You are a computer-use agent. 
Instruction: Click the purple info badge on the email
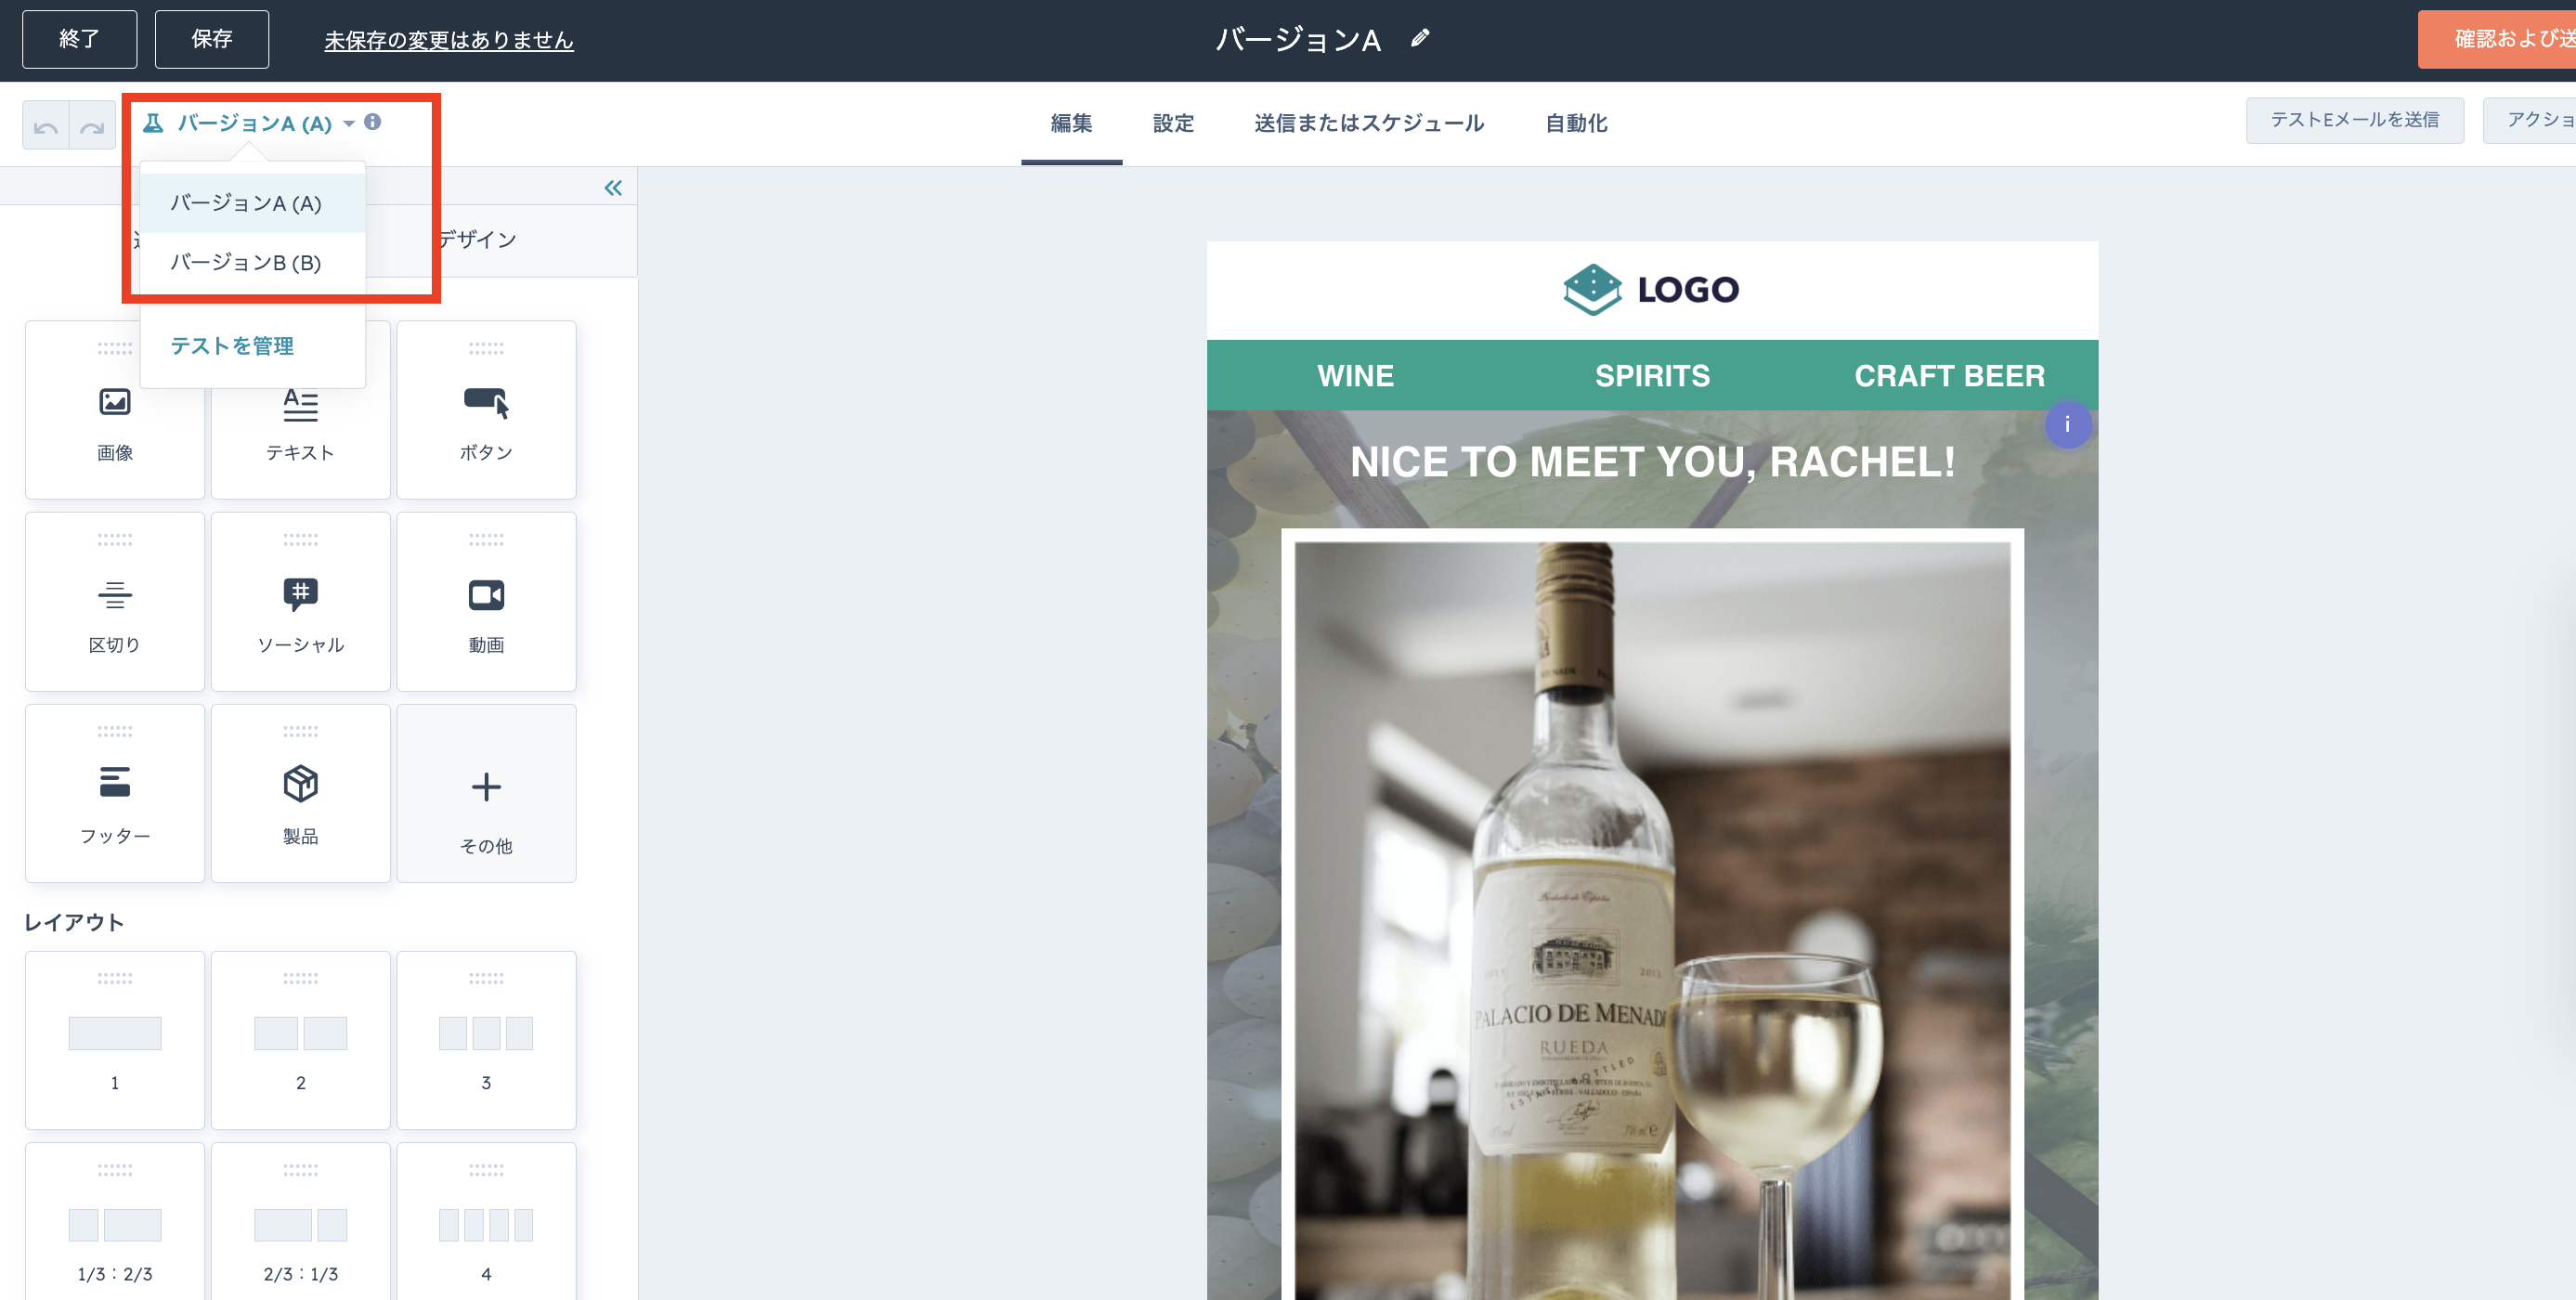[x=2067, y=425]
